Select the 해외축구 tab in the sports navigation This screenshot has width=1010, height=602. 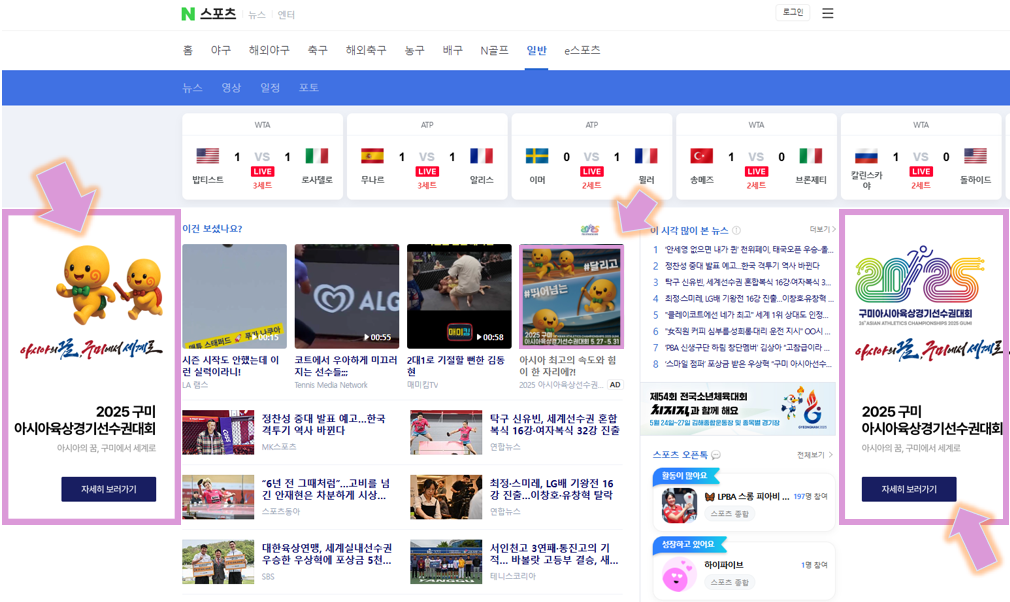coord(365,50)
